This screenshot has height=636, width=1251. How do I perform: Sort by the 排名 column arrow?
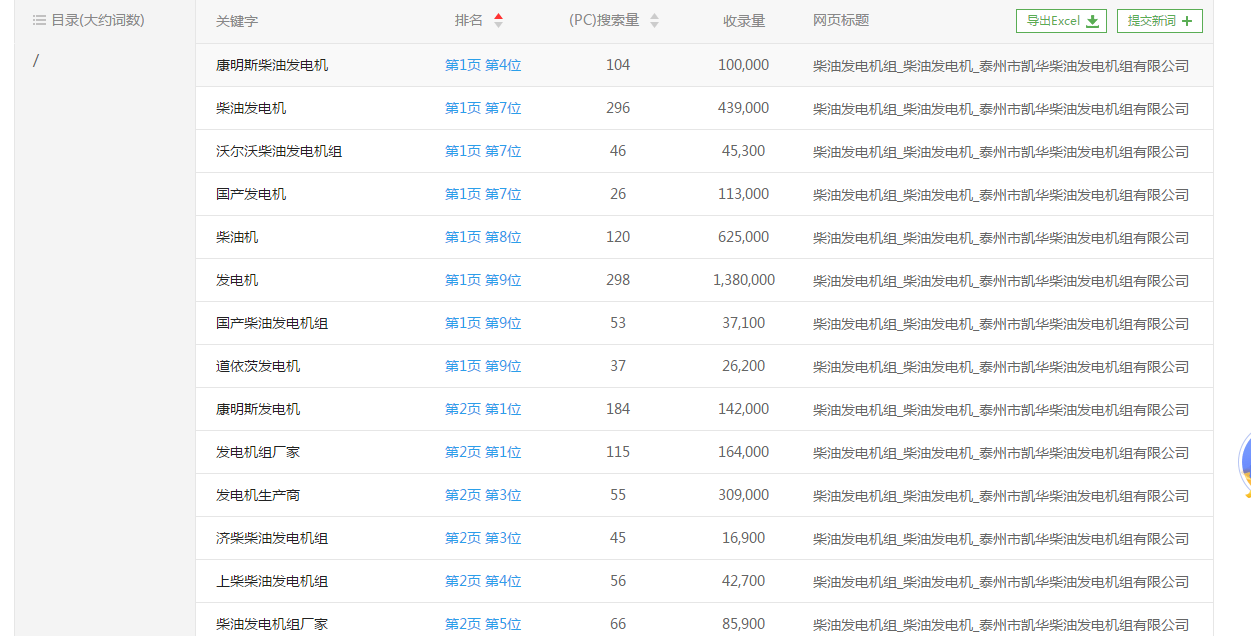click(498, 20)
